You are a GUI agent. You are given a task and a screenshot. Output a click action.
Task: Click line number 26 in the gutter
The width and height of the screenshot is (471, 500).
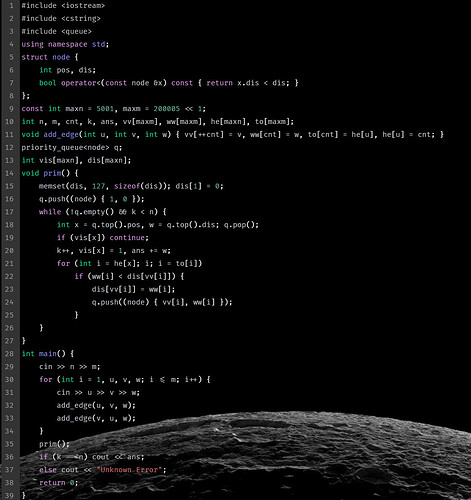(9, 328)
